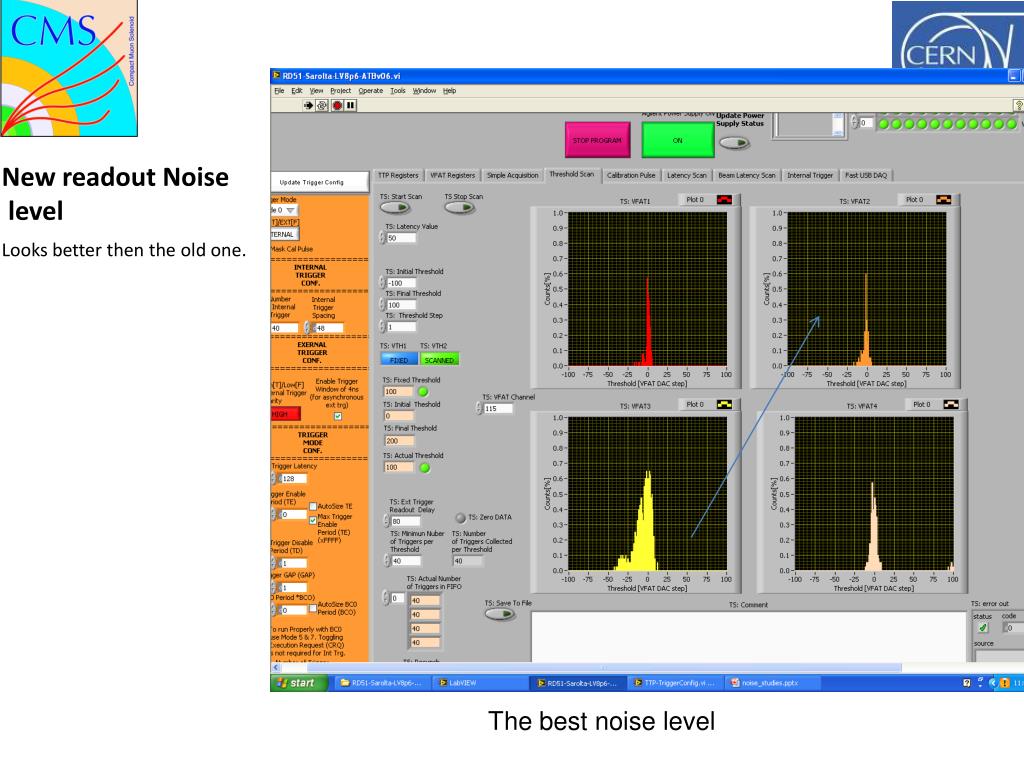The width and height of the screenshot is (1024, 768).
Task: Open the Windows start menu
Action: click(x=299, y=683)
